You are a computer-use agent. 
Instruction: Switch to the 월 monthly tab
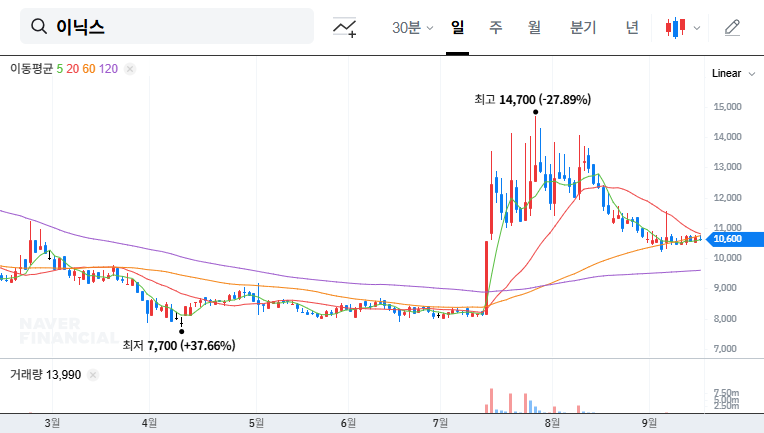coord(535,28)
